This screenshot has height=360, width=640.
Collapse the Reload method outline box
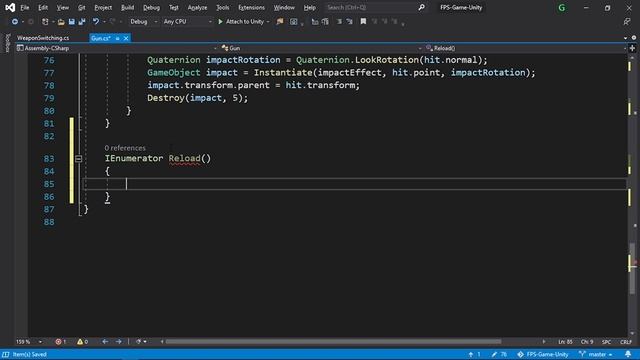[78, 158]
